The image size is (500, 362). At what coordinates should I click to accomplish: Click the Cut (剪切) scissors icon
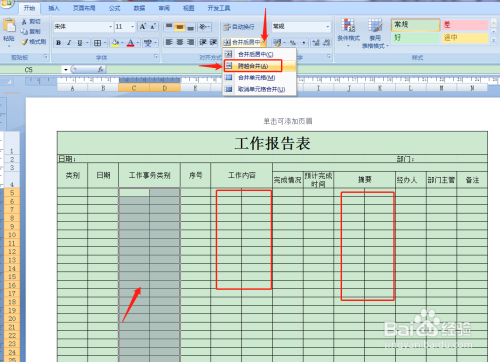point(24,22)
